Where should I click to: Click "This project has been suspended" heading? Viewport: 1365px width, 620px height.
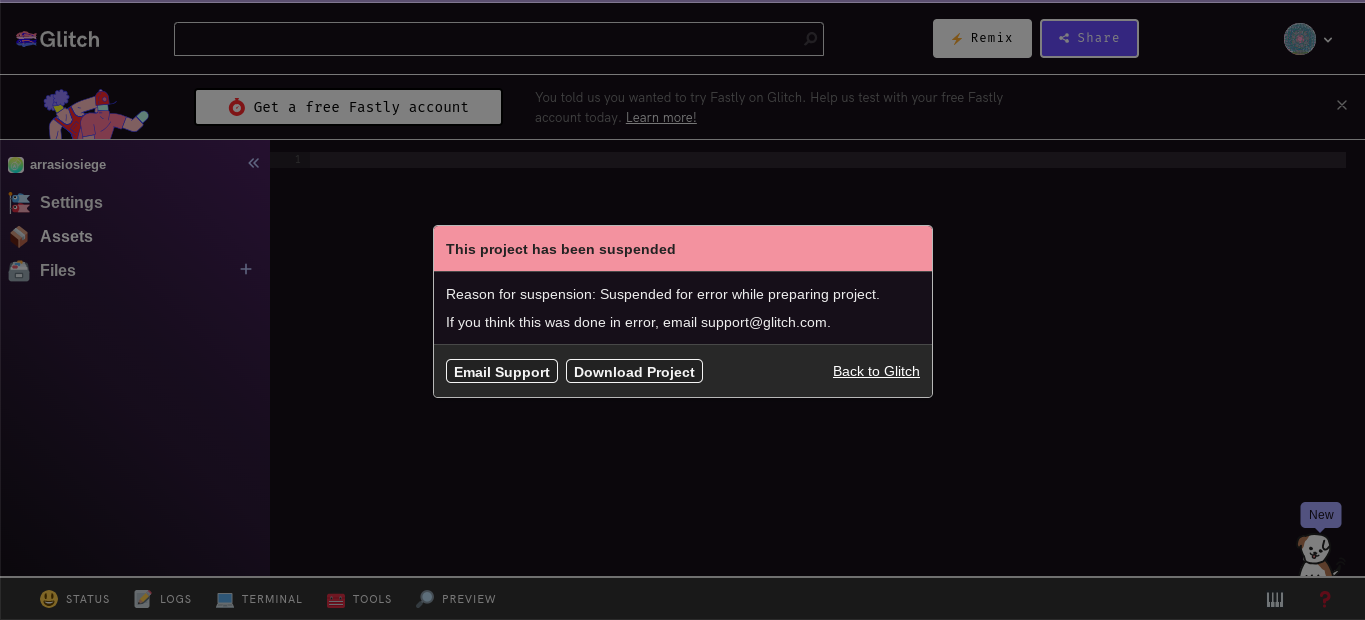pyautogui.click(x=560, y=249)
